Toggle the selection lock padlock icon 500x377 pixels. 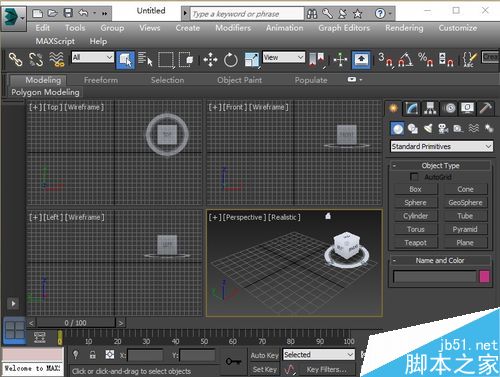pyautogui.click(x=93, y=355)
